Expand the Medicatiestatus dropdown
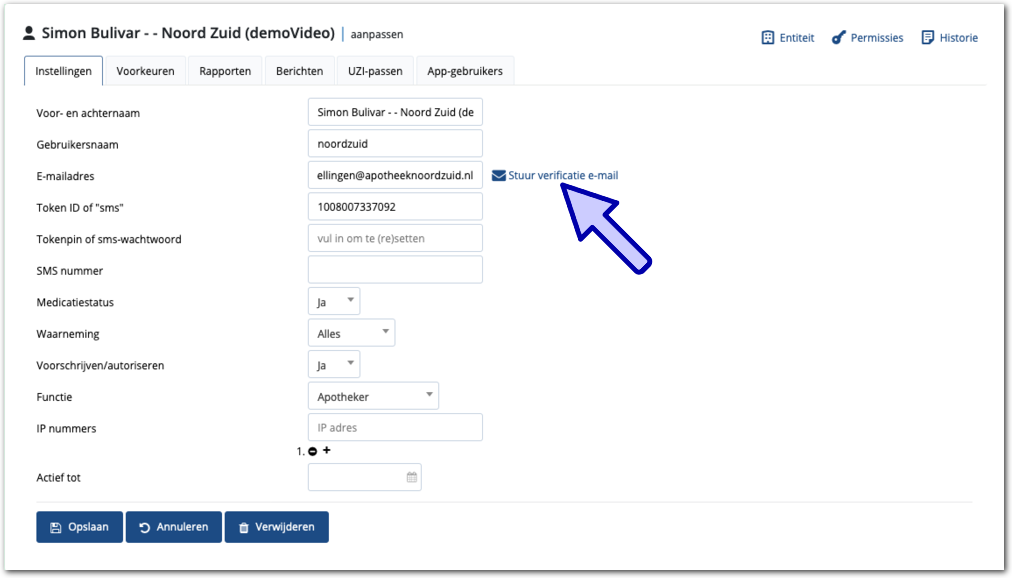Image resolution: width=1012 pixels, height=578 pixels. click(334, 301)
